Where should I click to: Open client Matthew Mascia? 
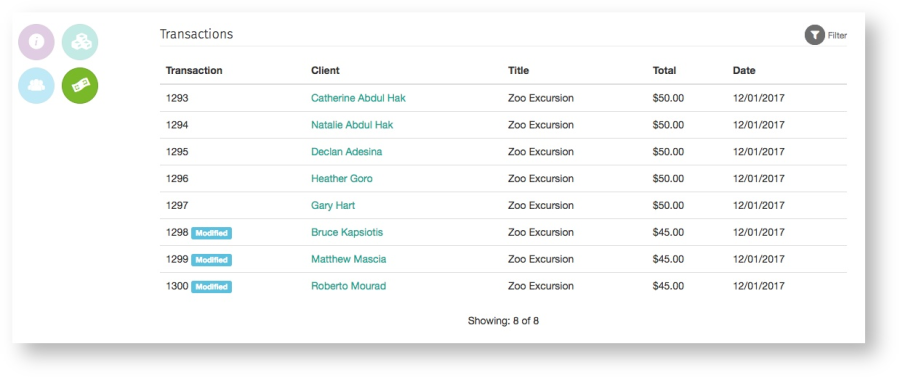click(x=348, y=259)
